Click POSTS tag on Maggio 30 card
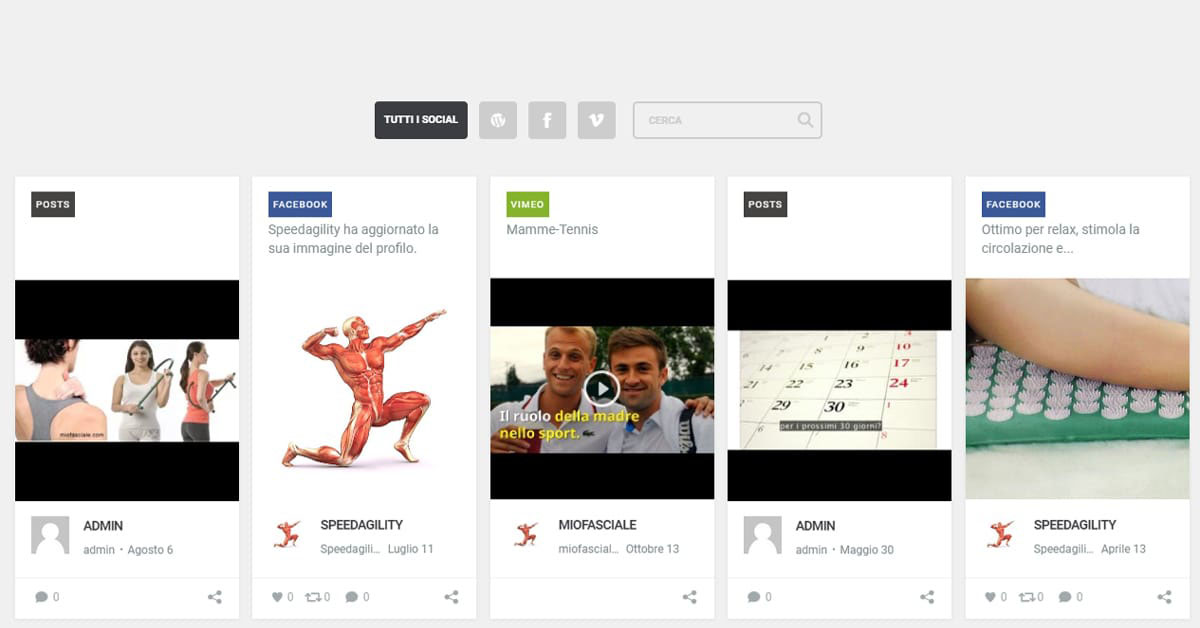Viewport: 1200px width, 628px height. (765, 204)
